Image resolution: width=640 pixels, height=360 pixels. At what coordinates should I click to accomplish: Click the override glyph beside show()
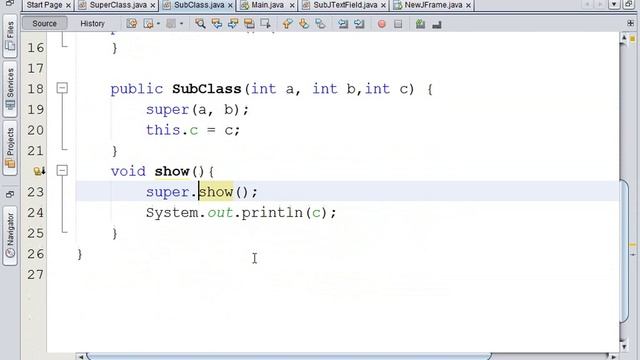39,171
